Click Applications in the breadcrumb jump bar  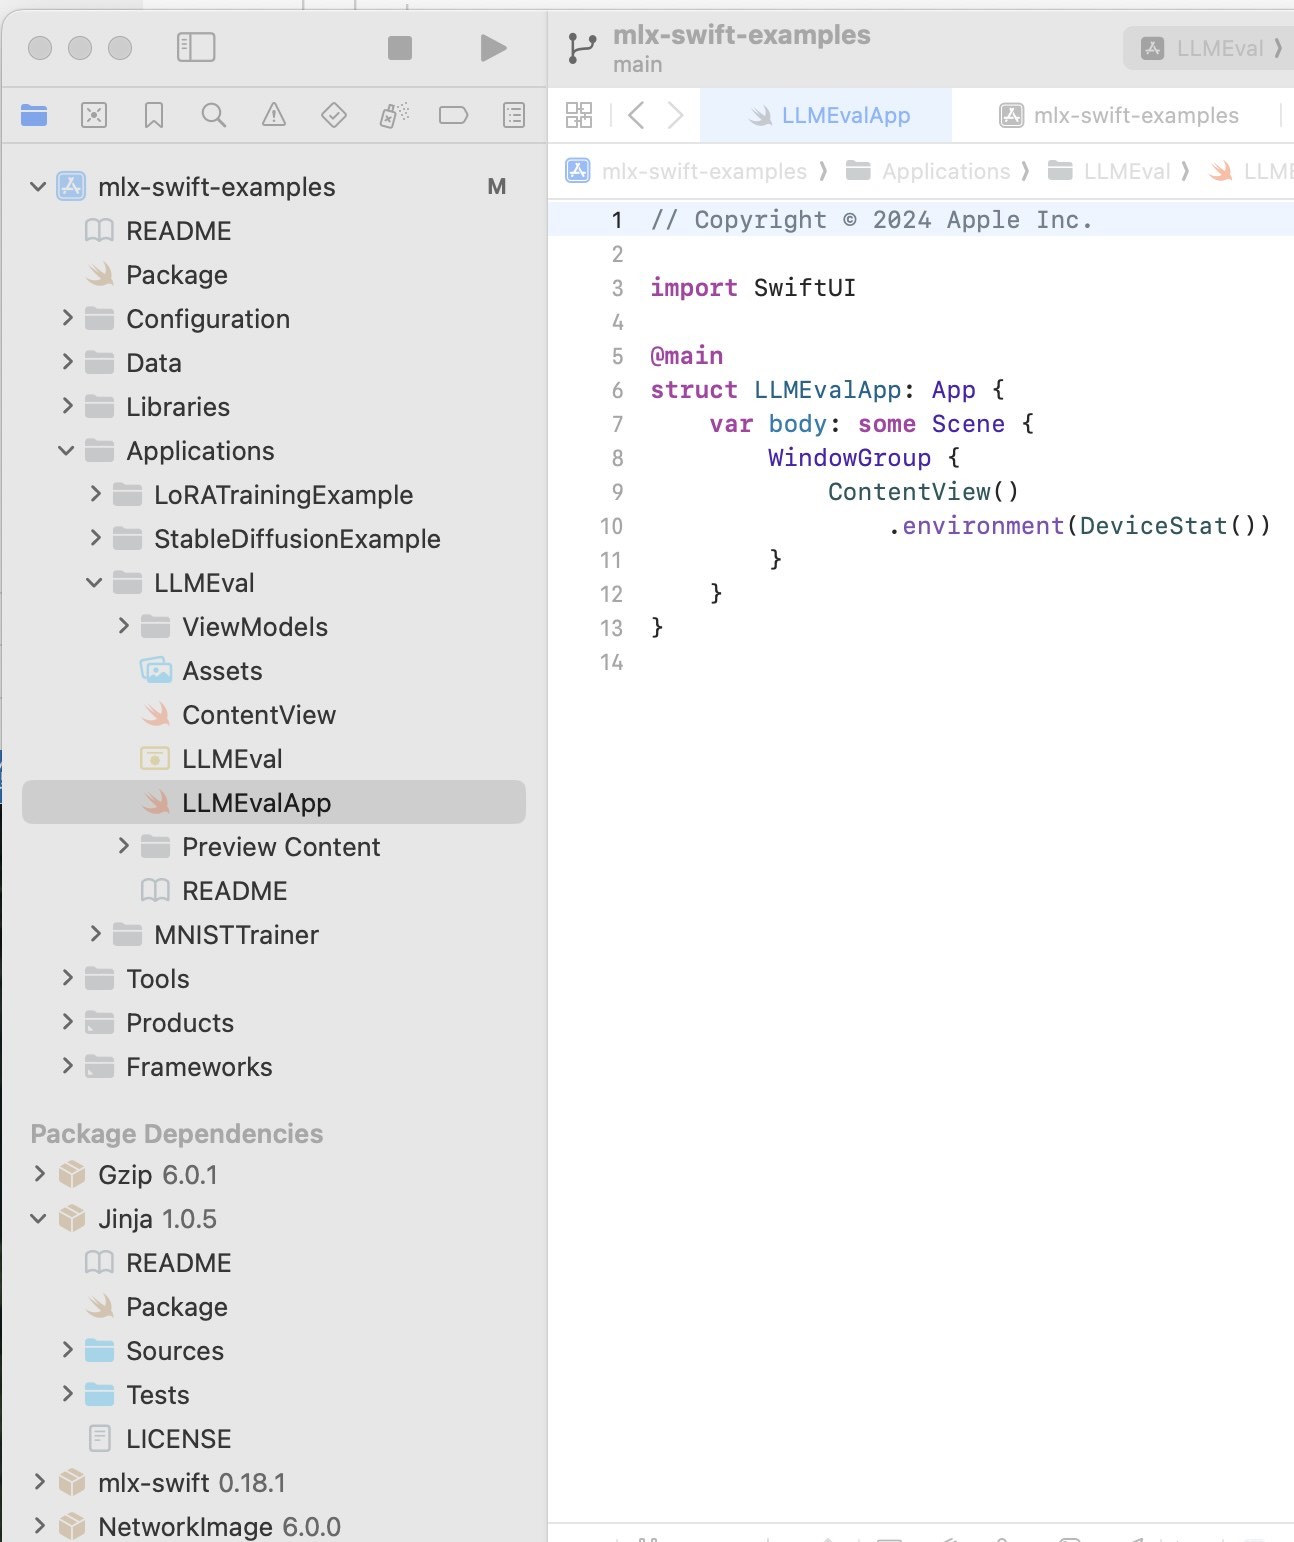[x=945, y=171]
